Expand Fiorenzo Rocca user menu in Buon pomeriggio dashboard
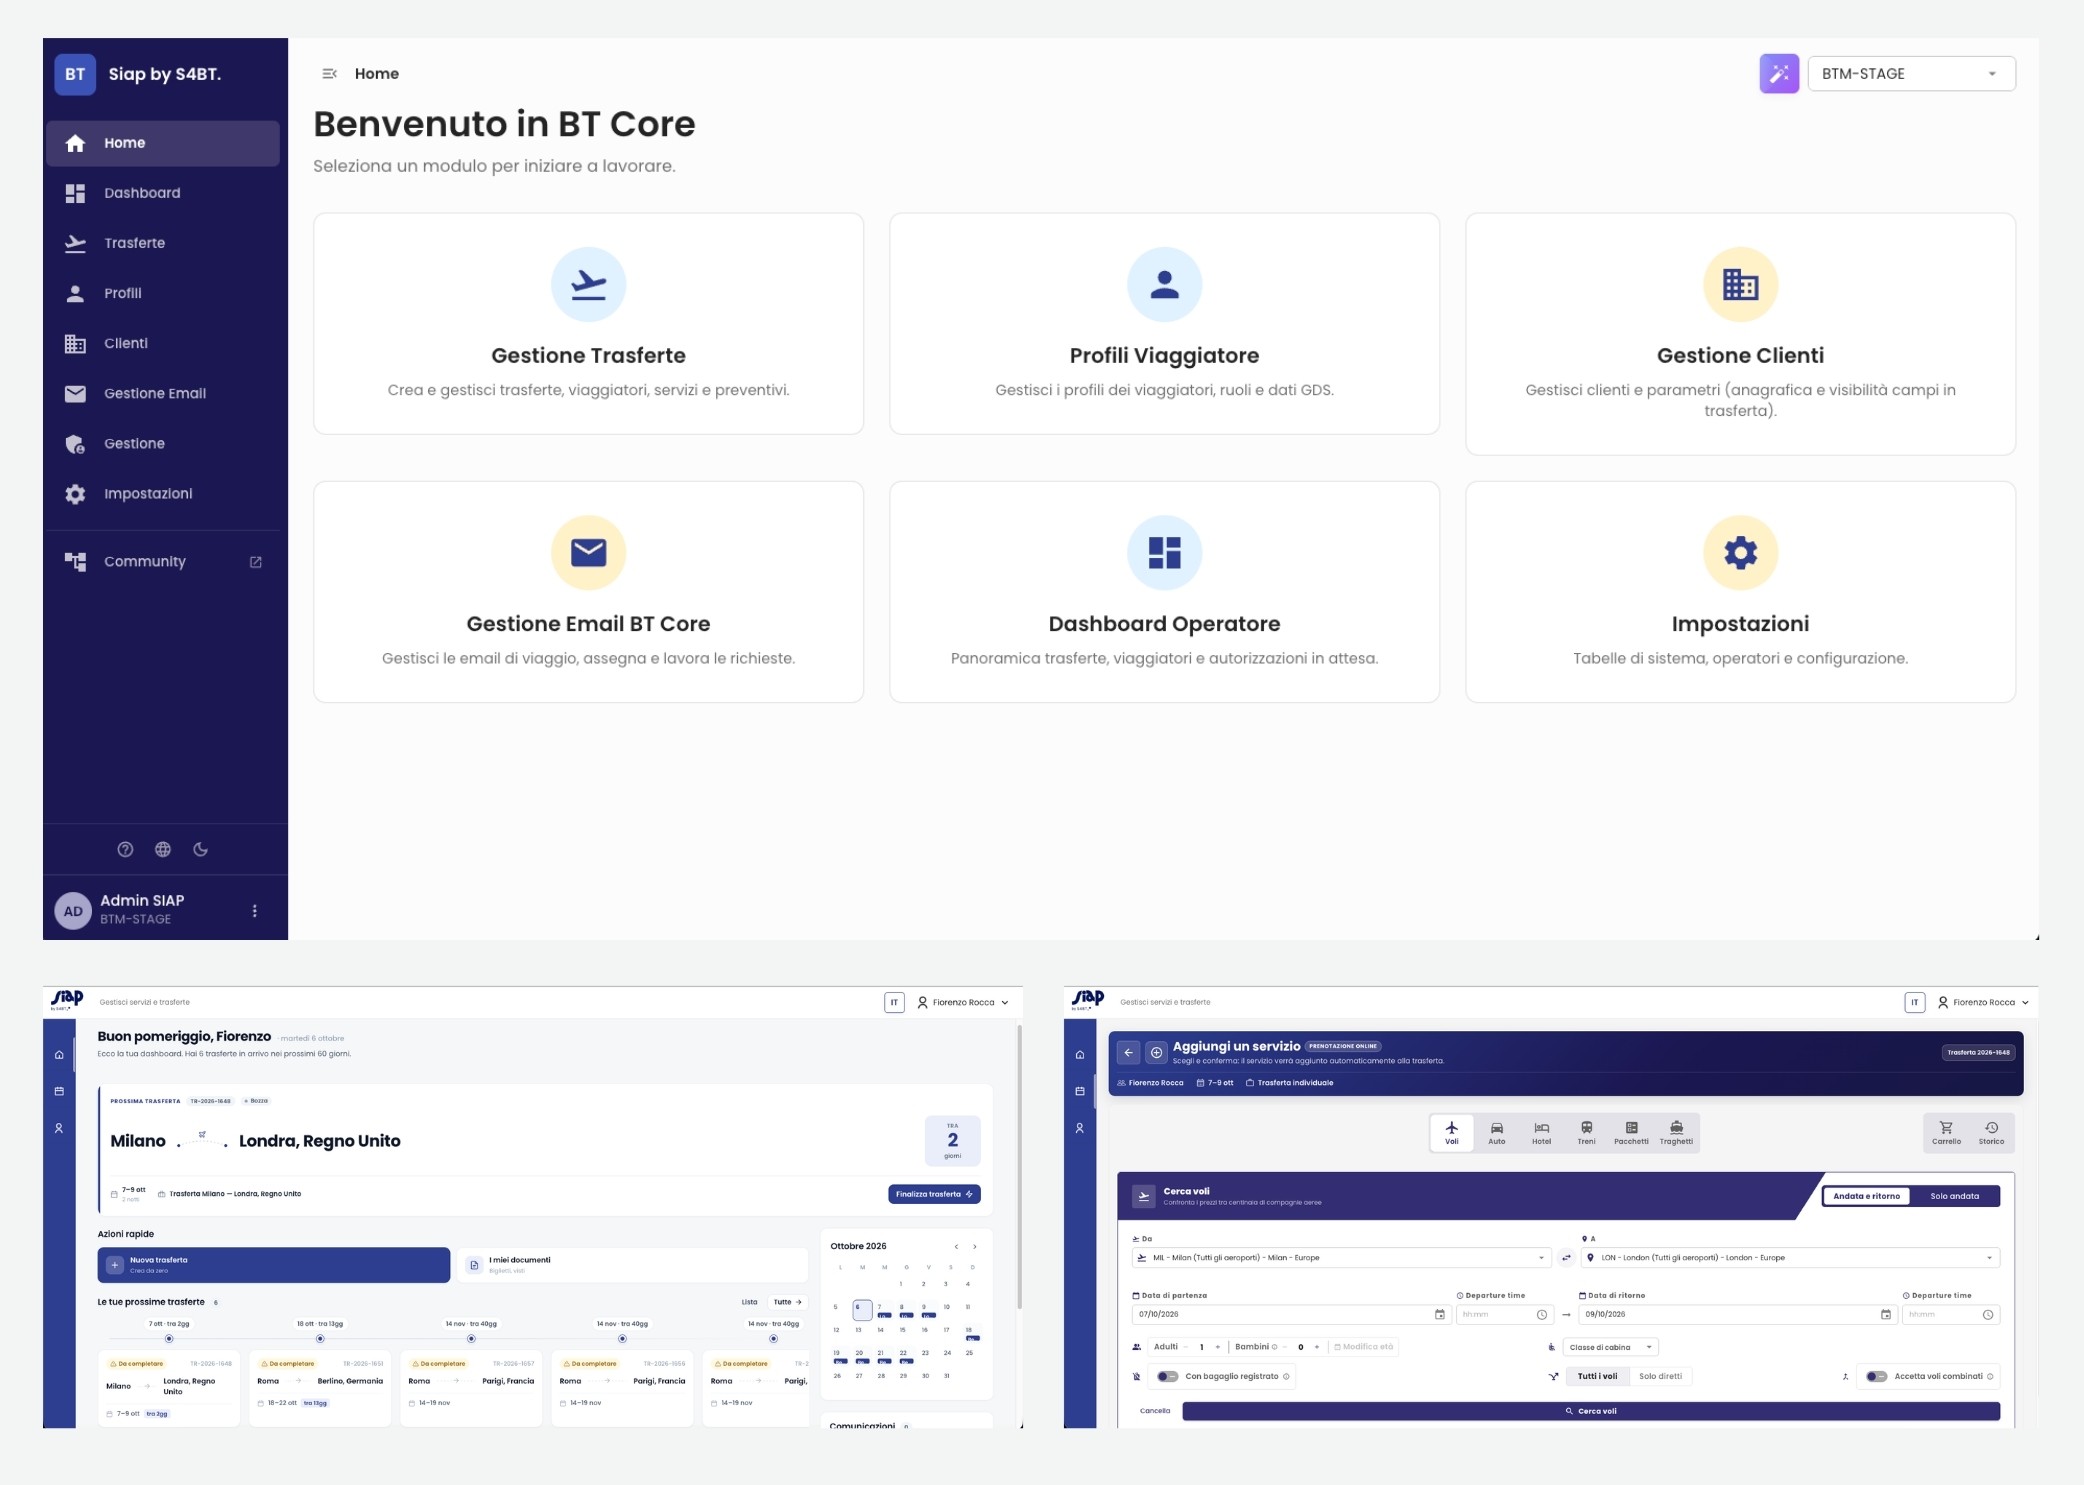2084x1485 pixels. coord(963,1002)
